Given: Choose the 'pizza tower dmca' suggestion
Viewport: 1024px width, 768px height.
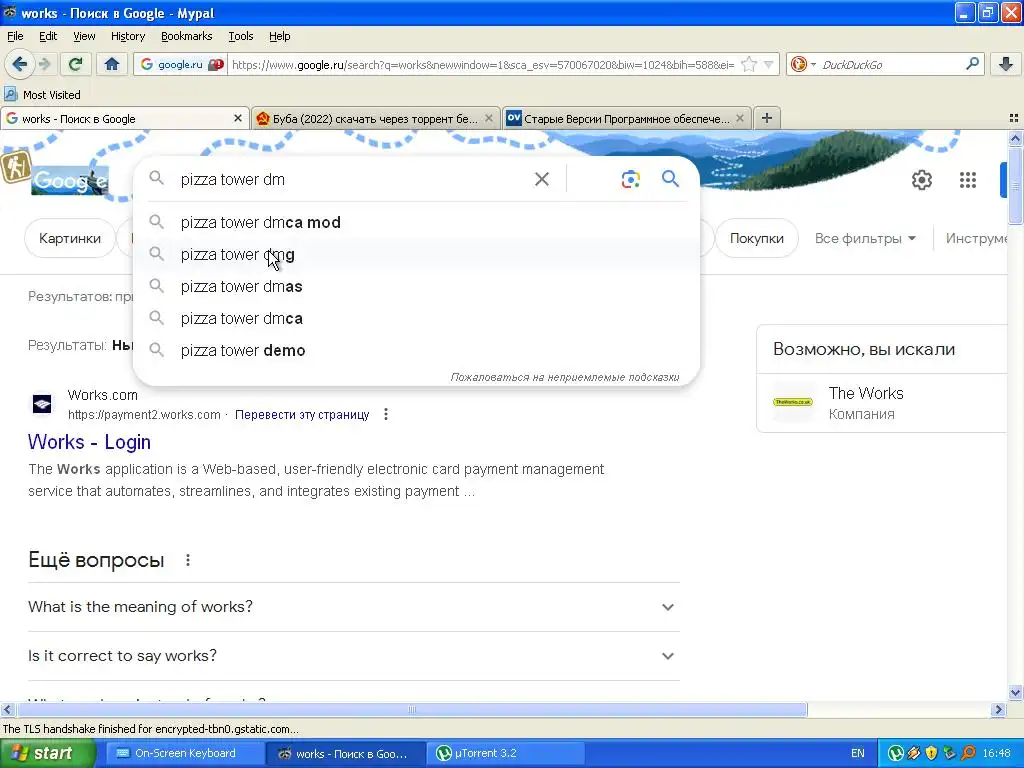Looking at the screenshot, I should click(416, 318).
